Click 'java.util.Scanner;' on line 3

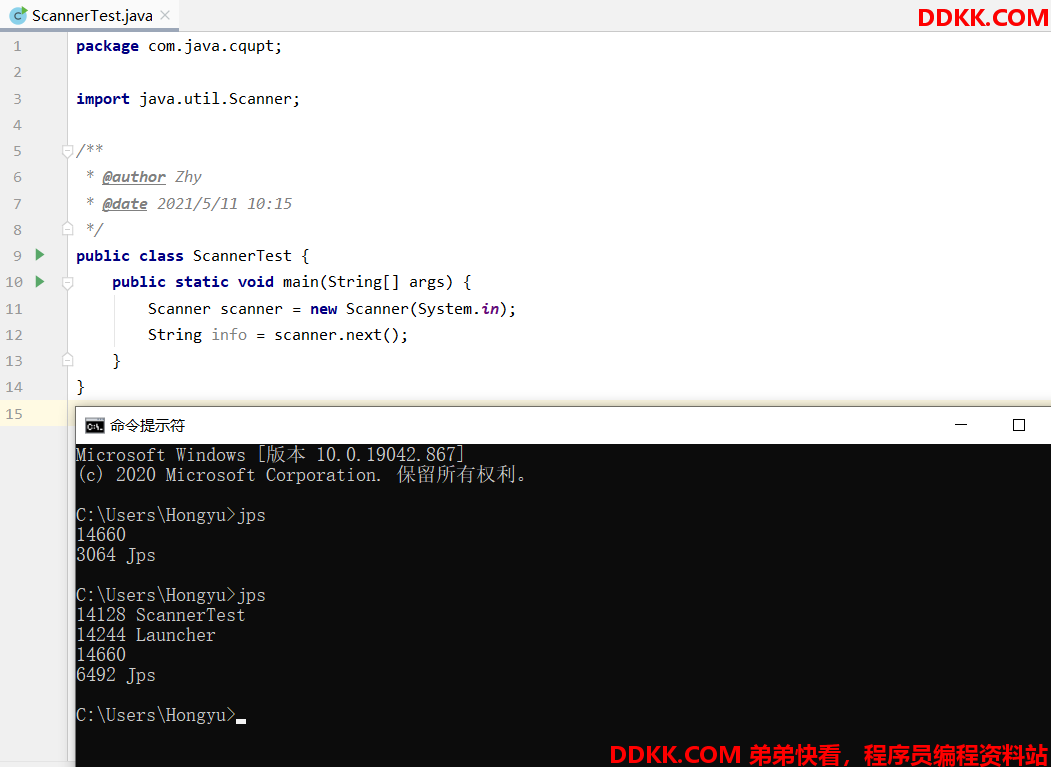pyautogui.click(x=220, y=99)
